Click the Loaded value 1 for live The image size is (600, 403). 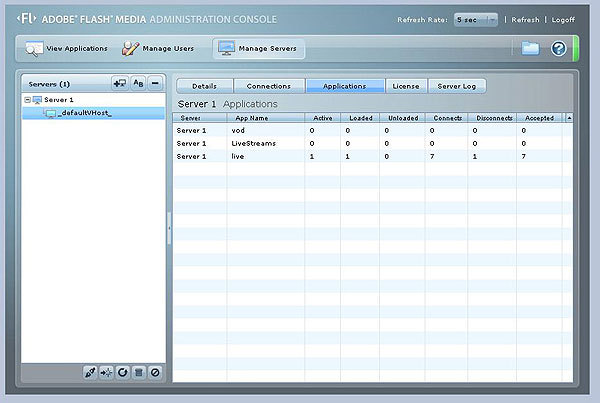[347, 157]
